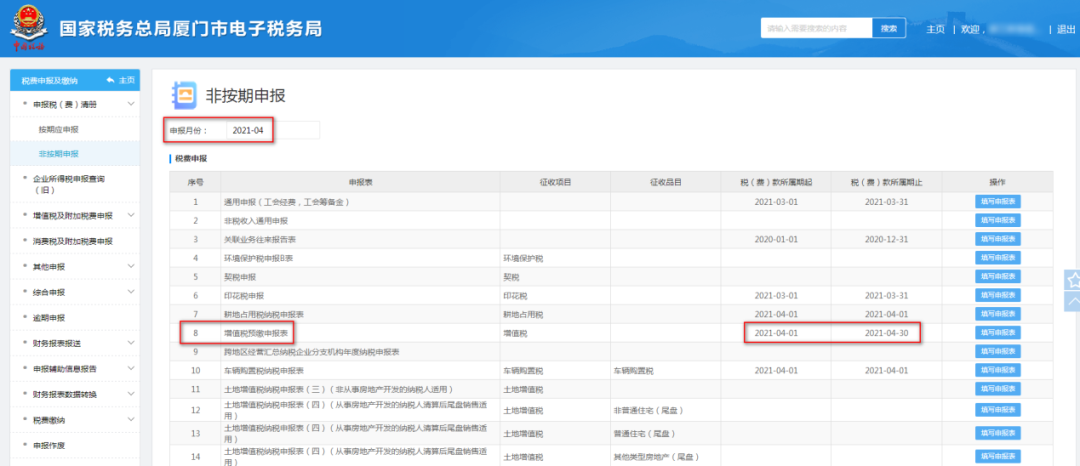This screenshot has width=1080, height=466.
Task: Click the search input box in header
Action: coord(815,29)
